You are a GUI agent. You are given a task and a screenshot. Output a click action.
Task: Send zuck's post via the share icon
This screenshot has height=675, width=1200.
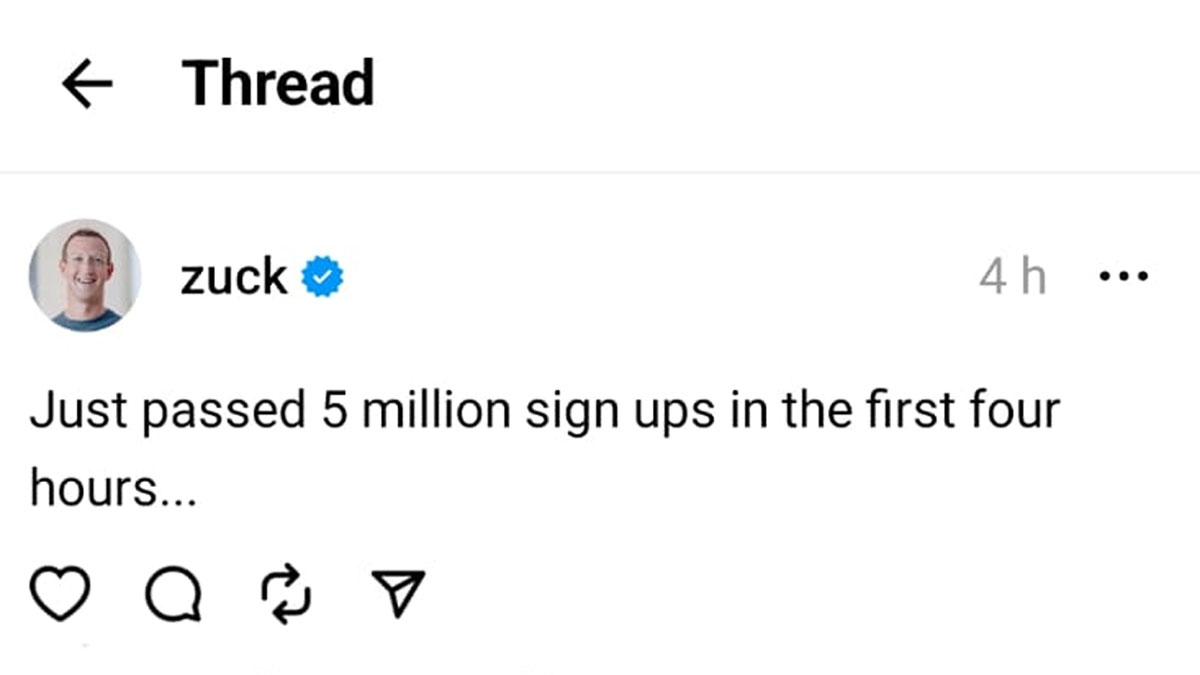(398, 594)
